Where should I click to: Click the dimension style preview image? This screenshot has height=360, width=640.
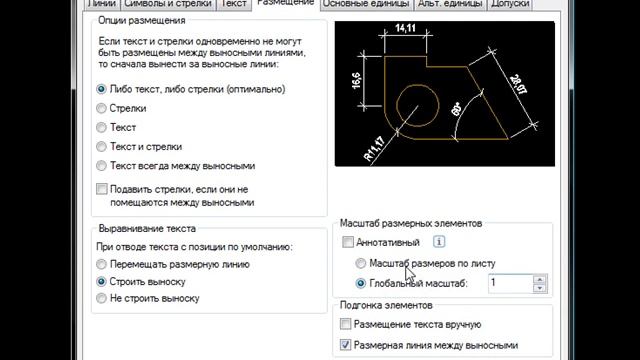(444, 94)
